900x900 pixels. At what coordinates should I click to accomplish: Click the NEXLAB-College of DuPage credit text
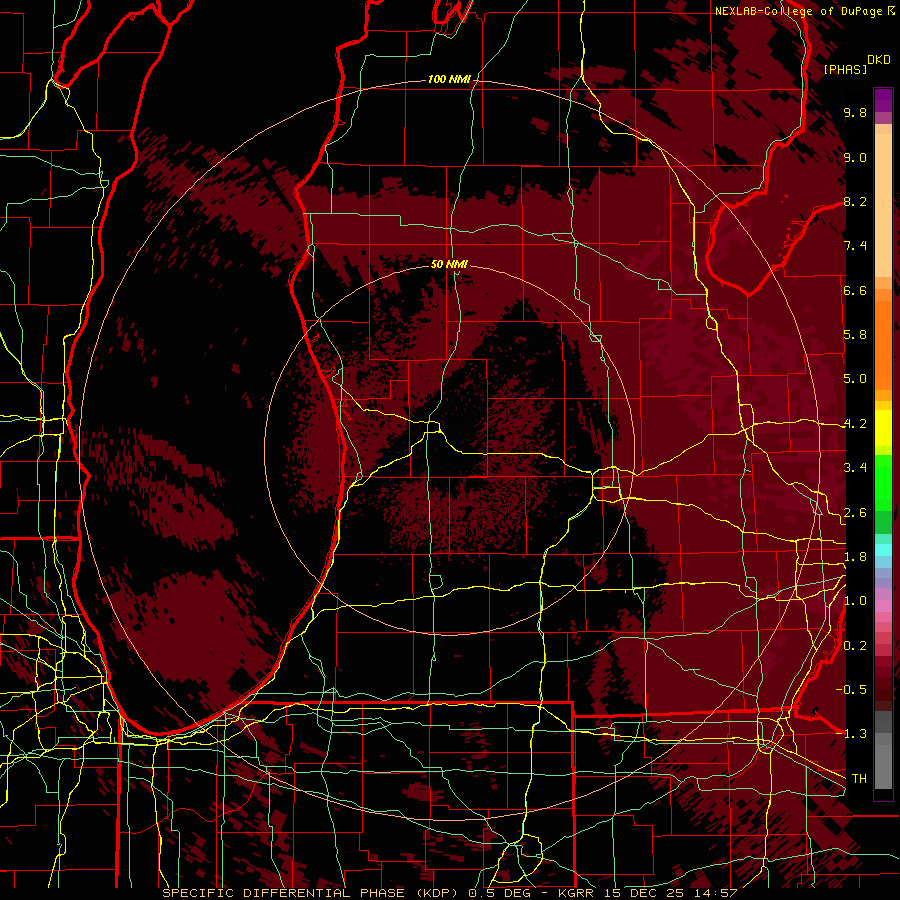pos(800,11)
